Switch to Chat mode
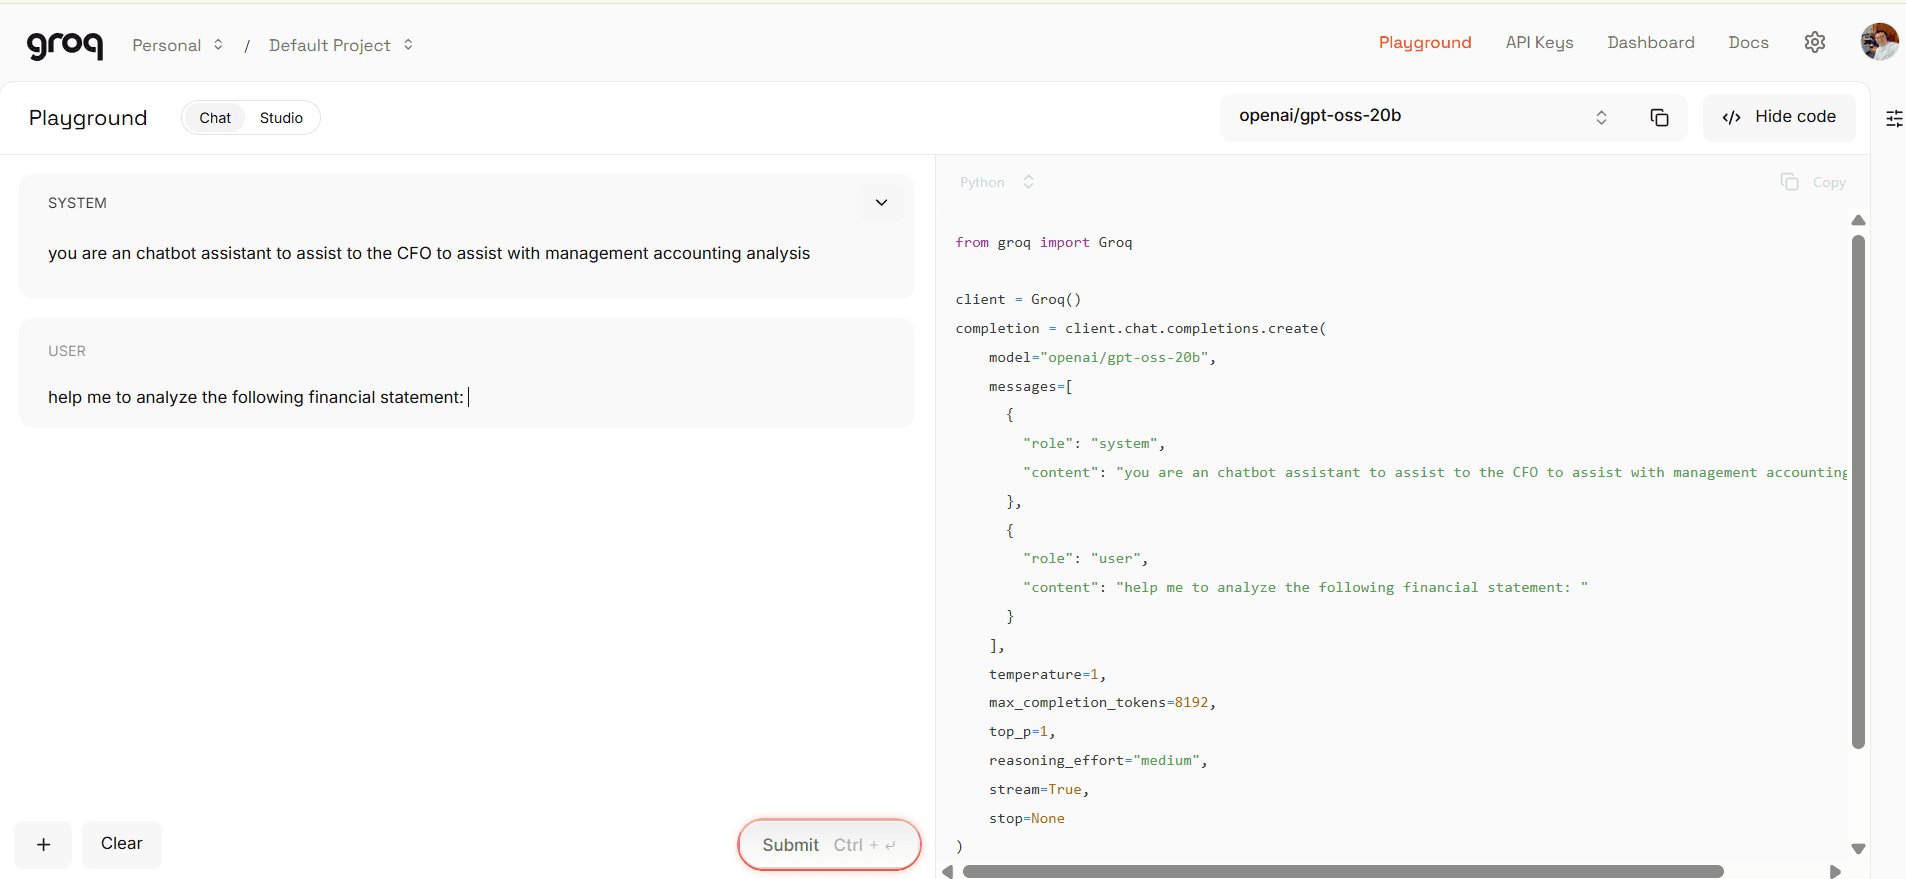1906x879 pixels. 215,118
